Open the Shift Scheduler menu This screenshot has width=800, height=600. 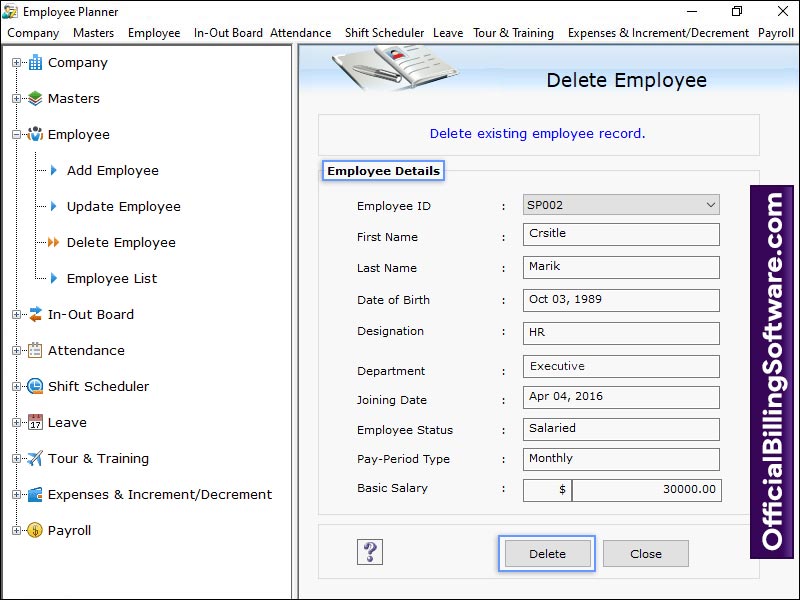coord(384,33)
